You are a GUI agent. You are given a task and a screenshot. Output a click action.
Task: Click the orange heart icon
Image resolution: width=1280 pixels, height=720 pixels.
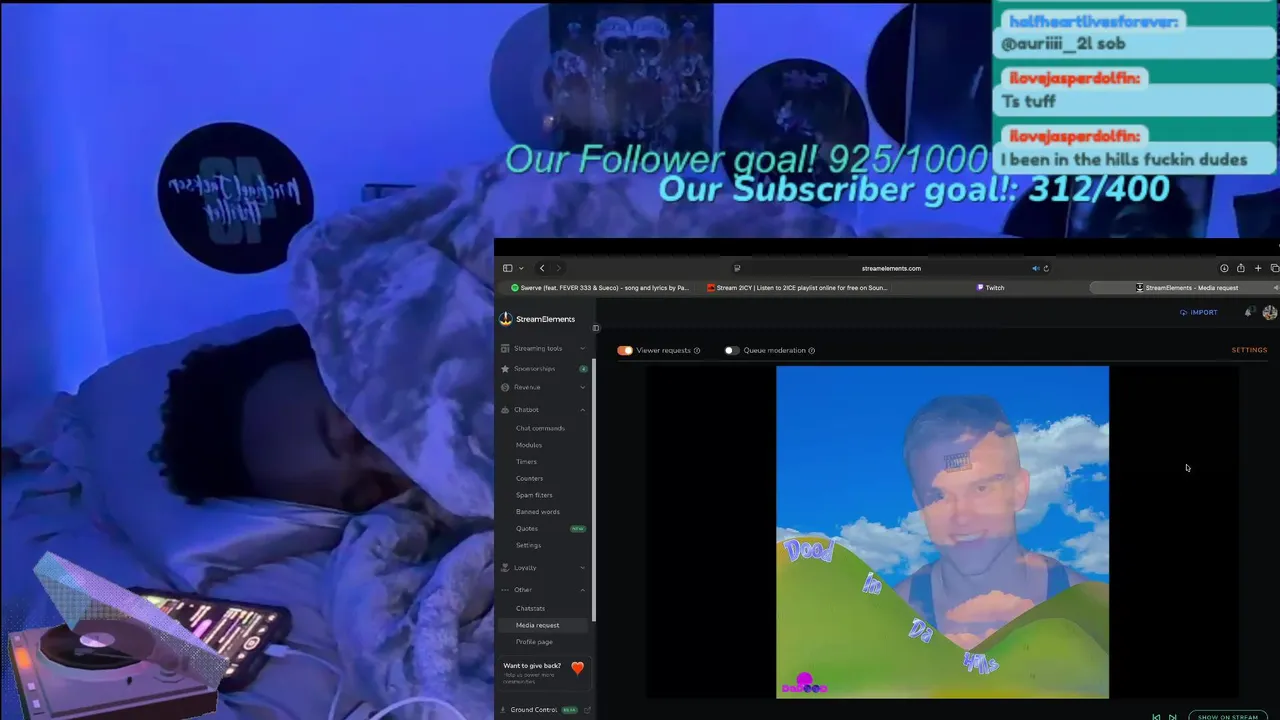(577, 668)
